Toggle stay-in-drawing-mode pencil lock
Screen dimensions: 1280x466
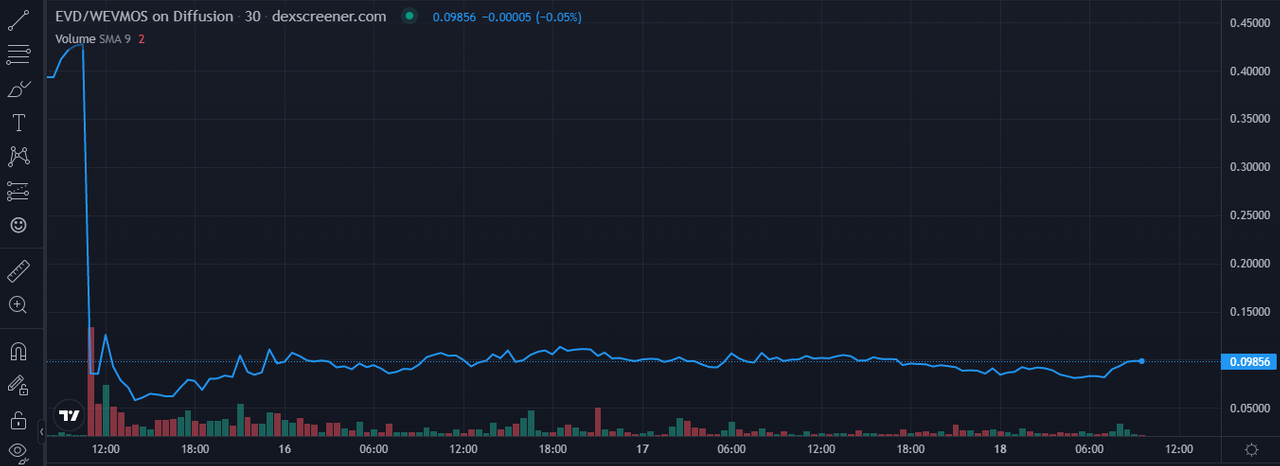pyautogui.click(x=18, y=385)
